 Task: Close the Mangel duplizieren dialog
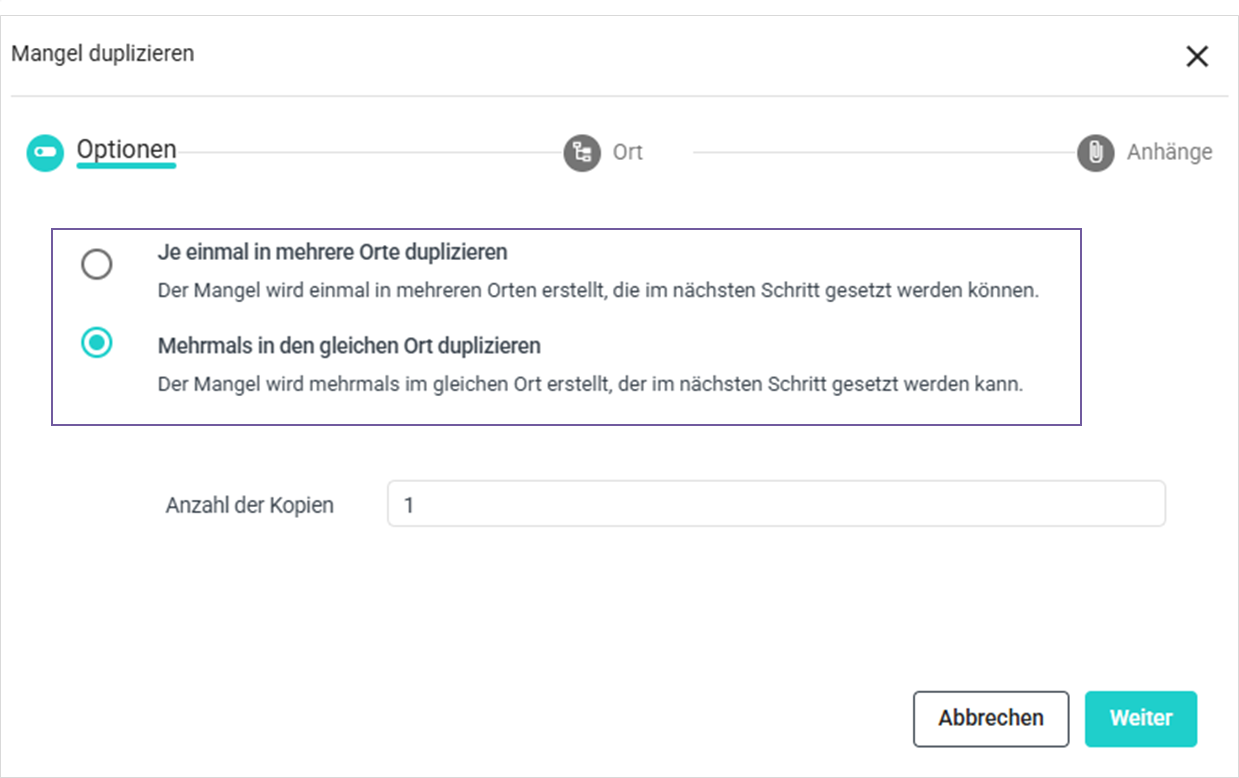[x=1197, y=57]
